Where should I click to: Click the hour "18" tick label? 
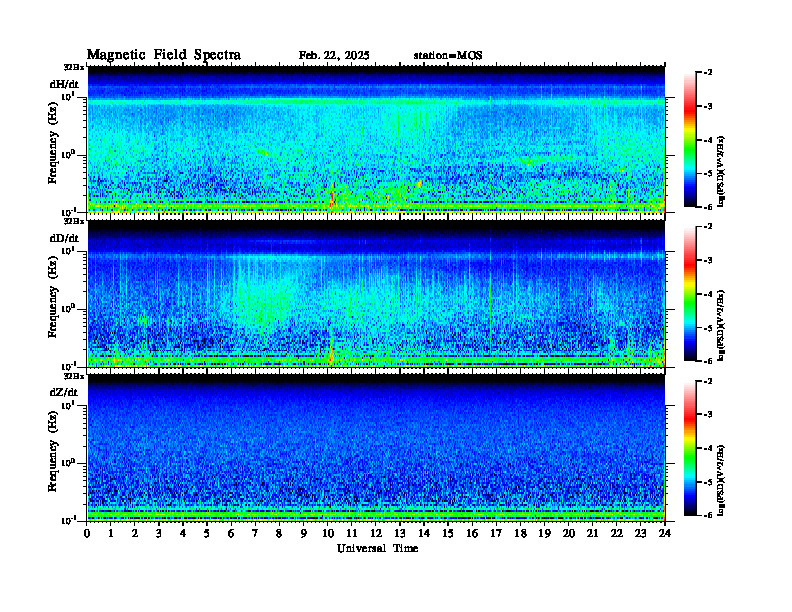tap(520, 533)
